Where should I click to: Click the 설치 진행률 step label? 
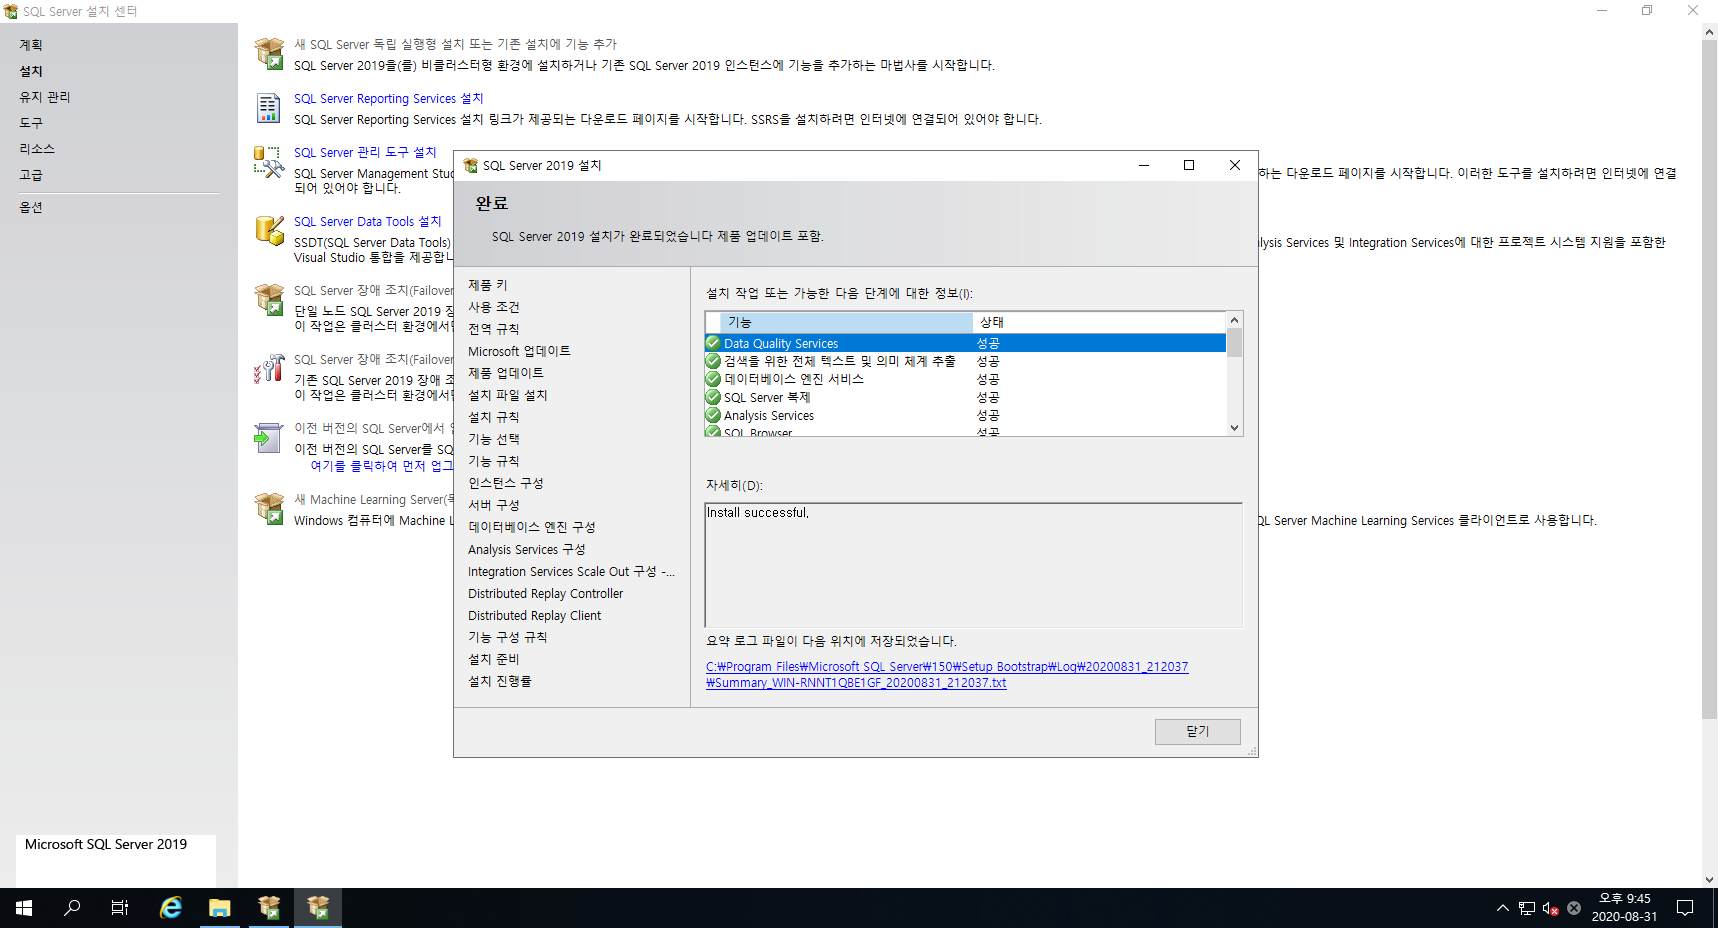(x=500, y=681)
